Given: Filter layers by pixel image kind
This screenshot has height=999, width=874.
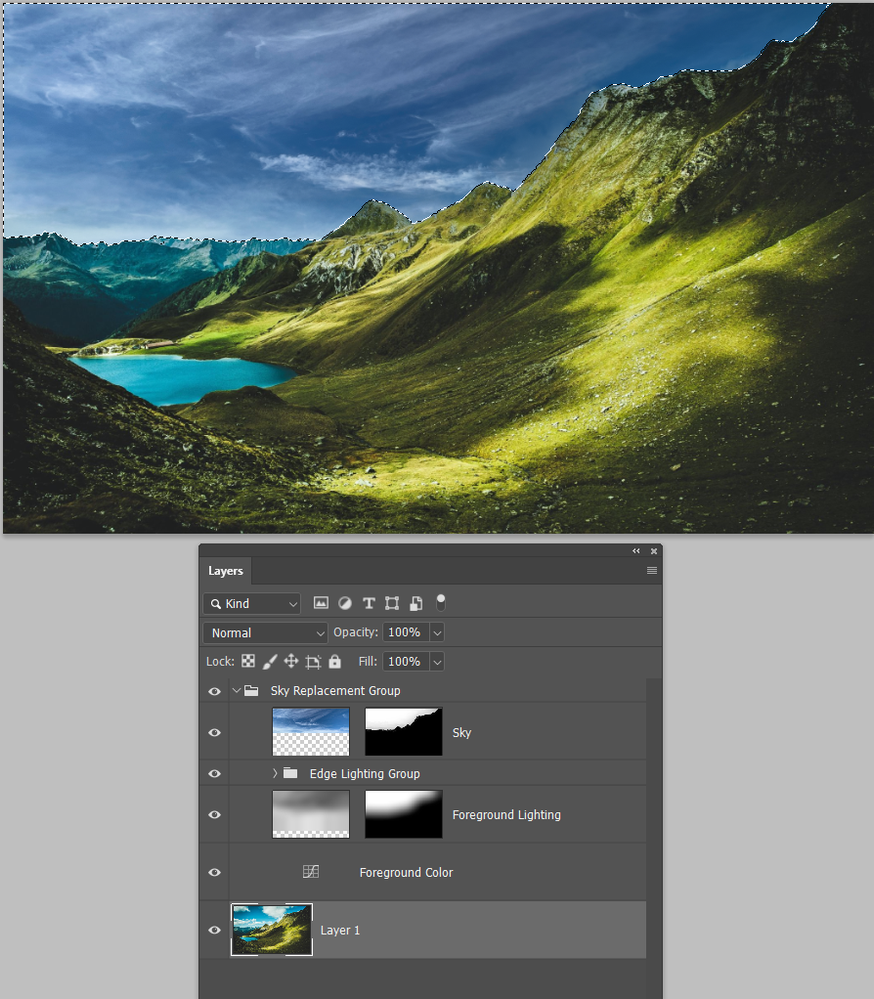Looking at the screenshot, I should click(x=321, y=603).
